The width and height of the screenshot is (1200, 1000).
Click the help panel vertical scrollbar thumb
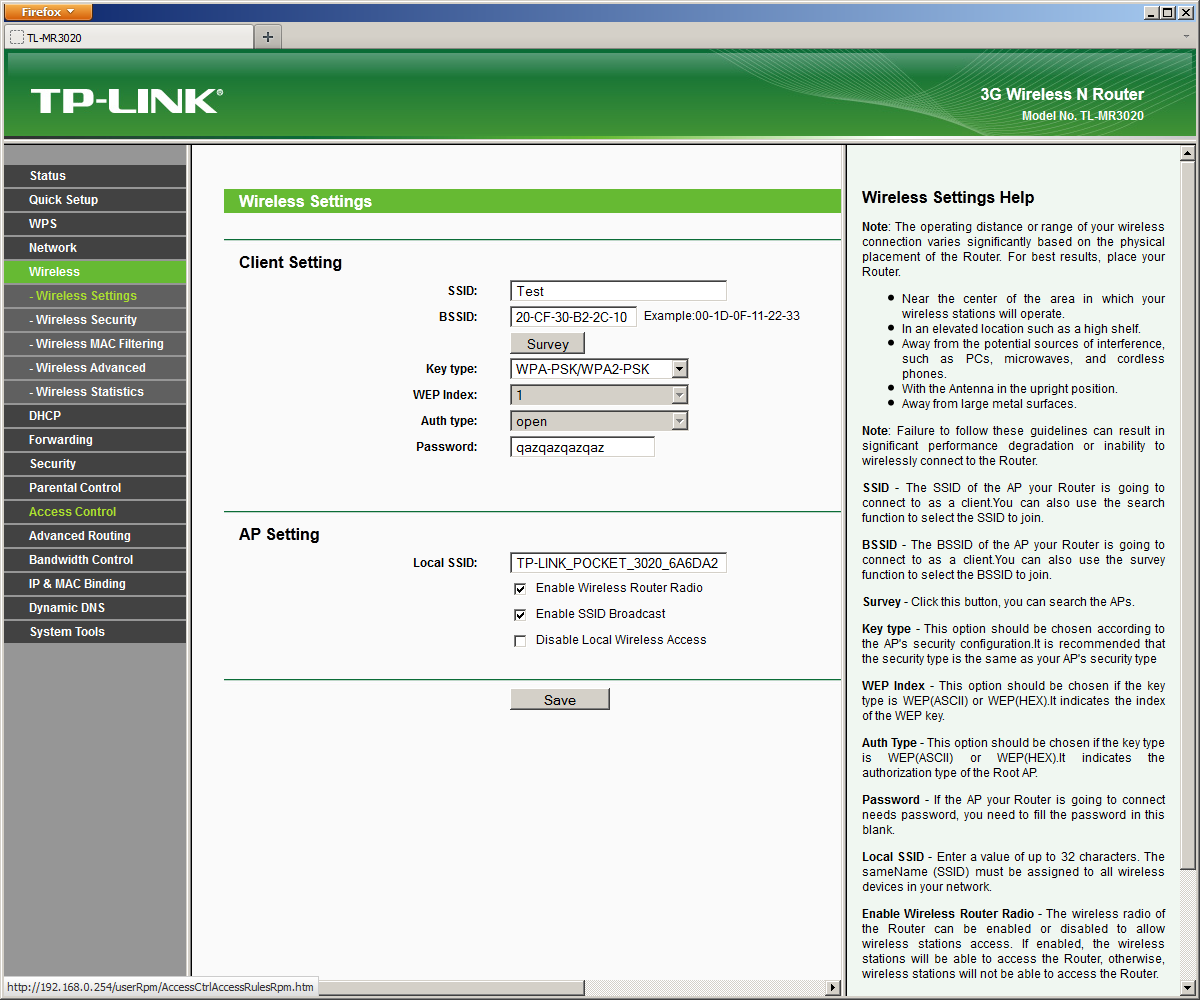pyautogui.click(x=1188, y=515)
